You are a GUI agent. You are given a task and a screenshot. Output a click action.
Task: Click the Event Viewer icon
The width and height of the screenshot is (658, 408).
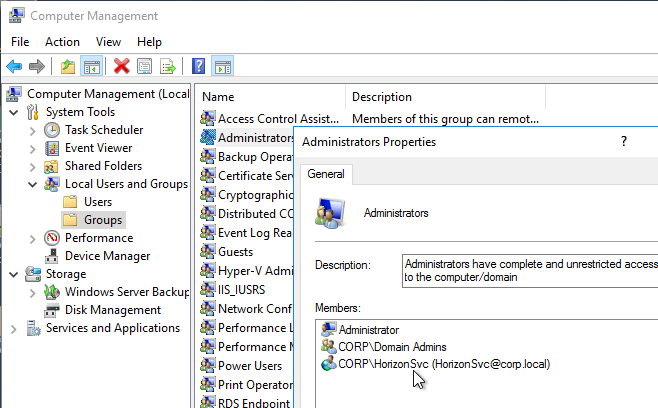coord(52,148)
